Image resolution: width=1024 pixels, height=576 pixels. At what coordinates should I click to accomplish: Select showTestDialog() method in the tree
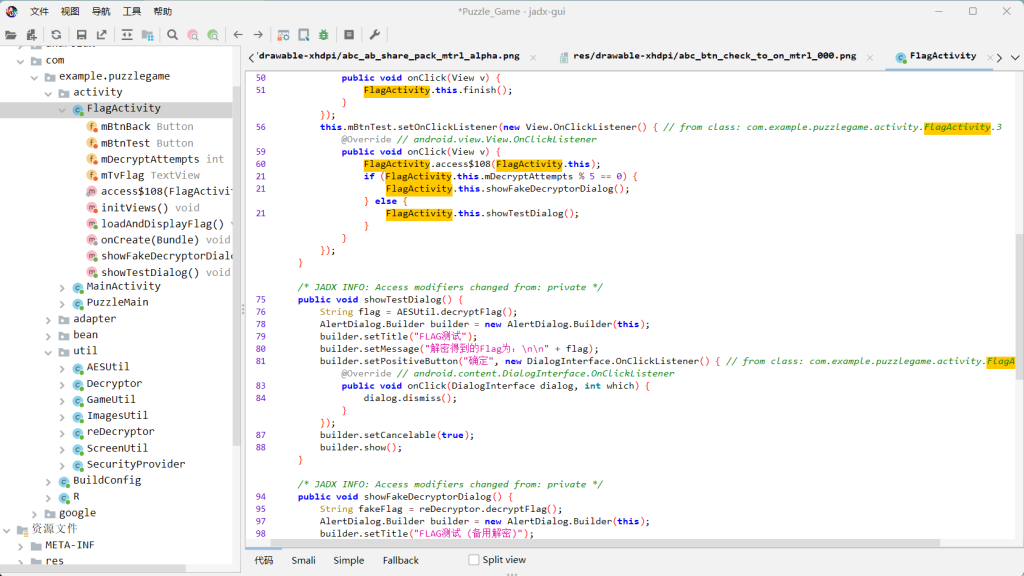[x=149, y=272]
